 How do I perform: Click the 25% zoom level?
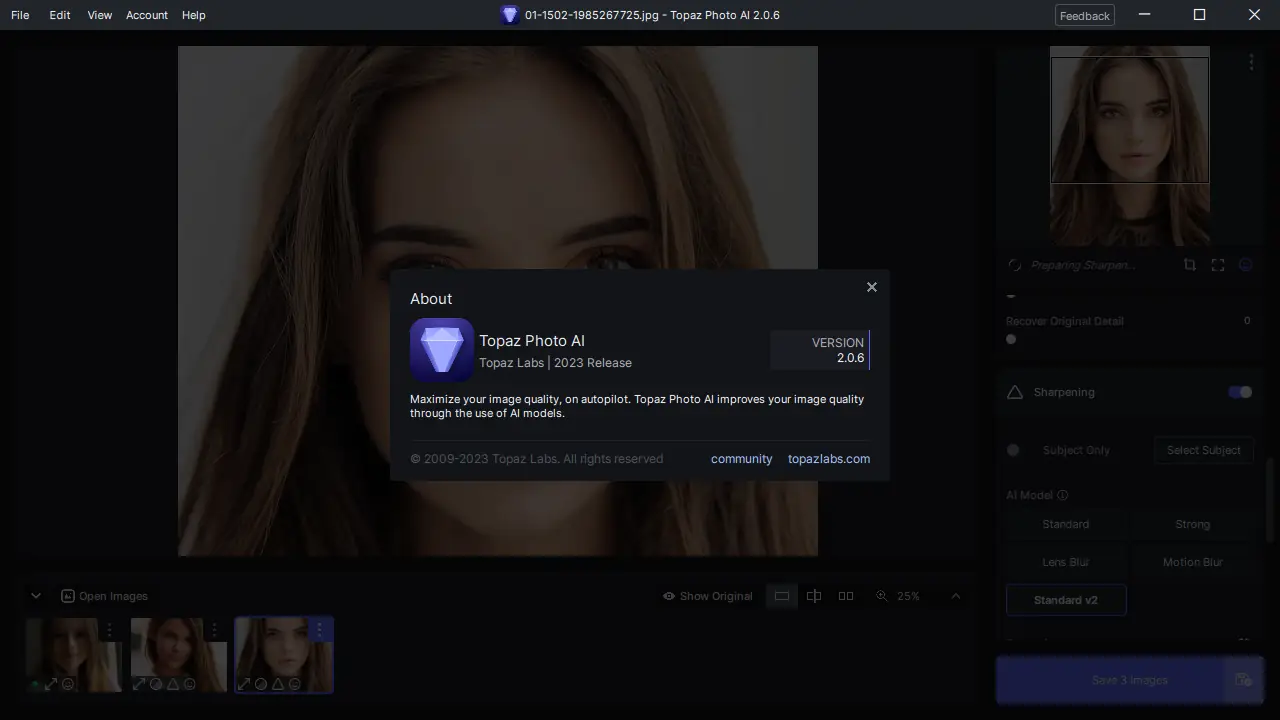pos(908,596)
